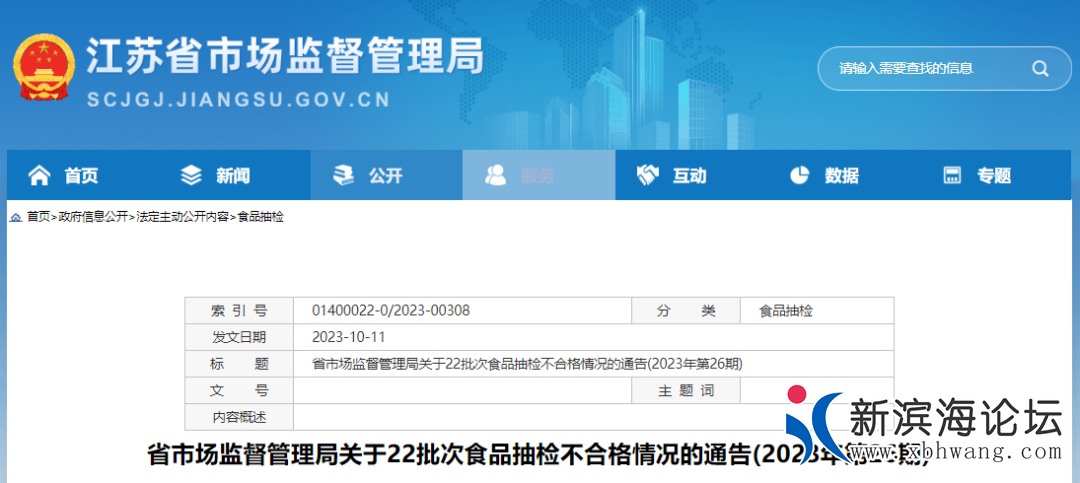Click the house icon beside 首页

[39, 176]
